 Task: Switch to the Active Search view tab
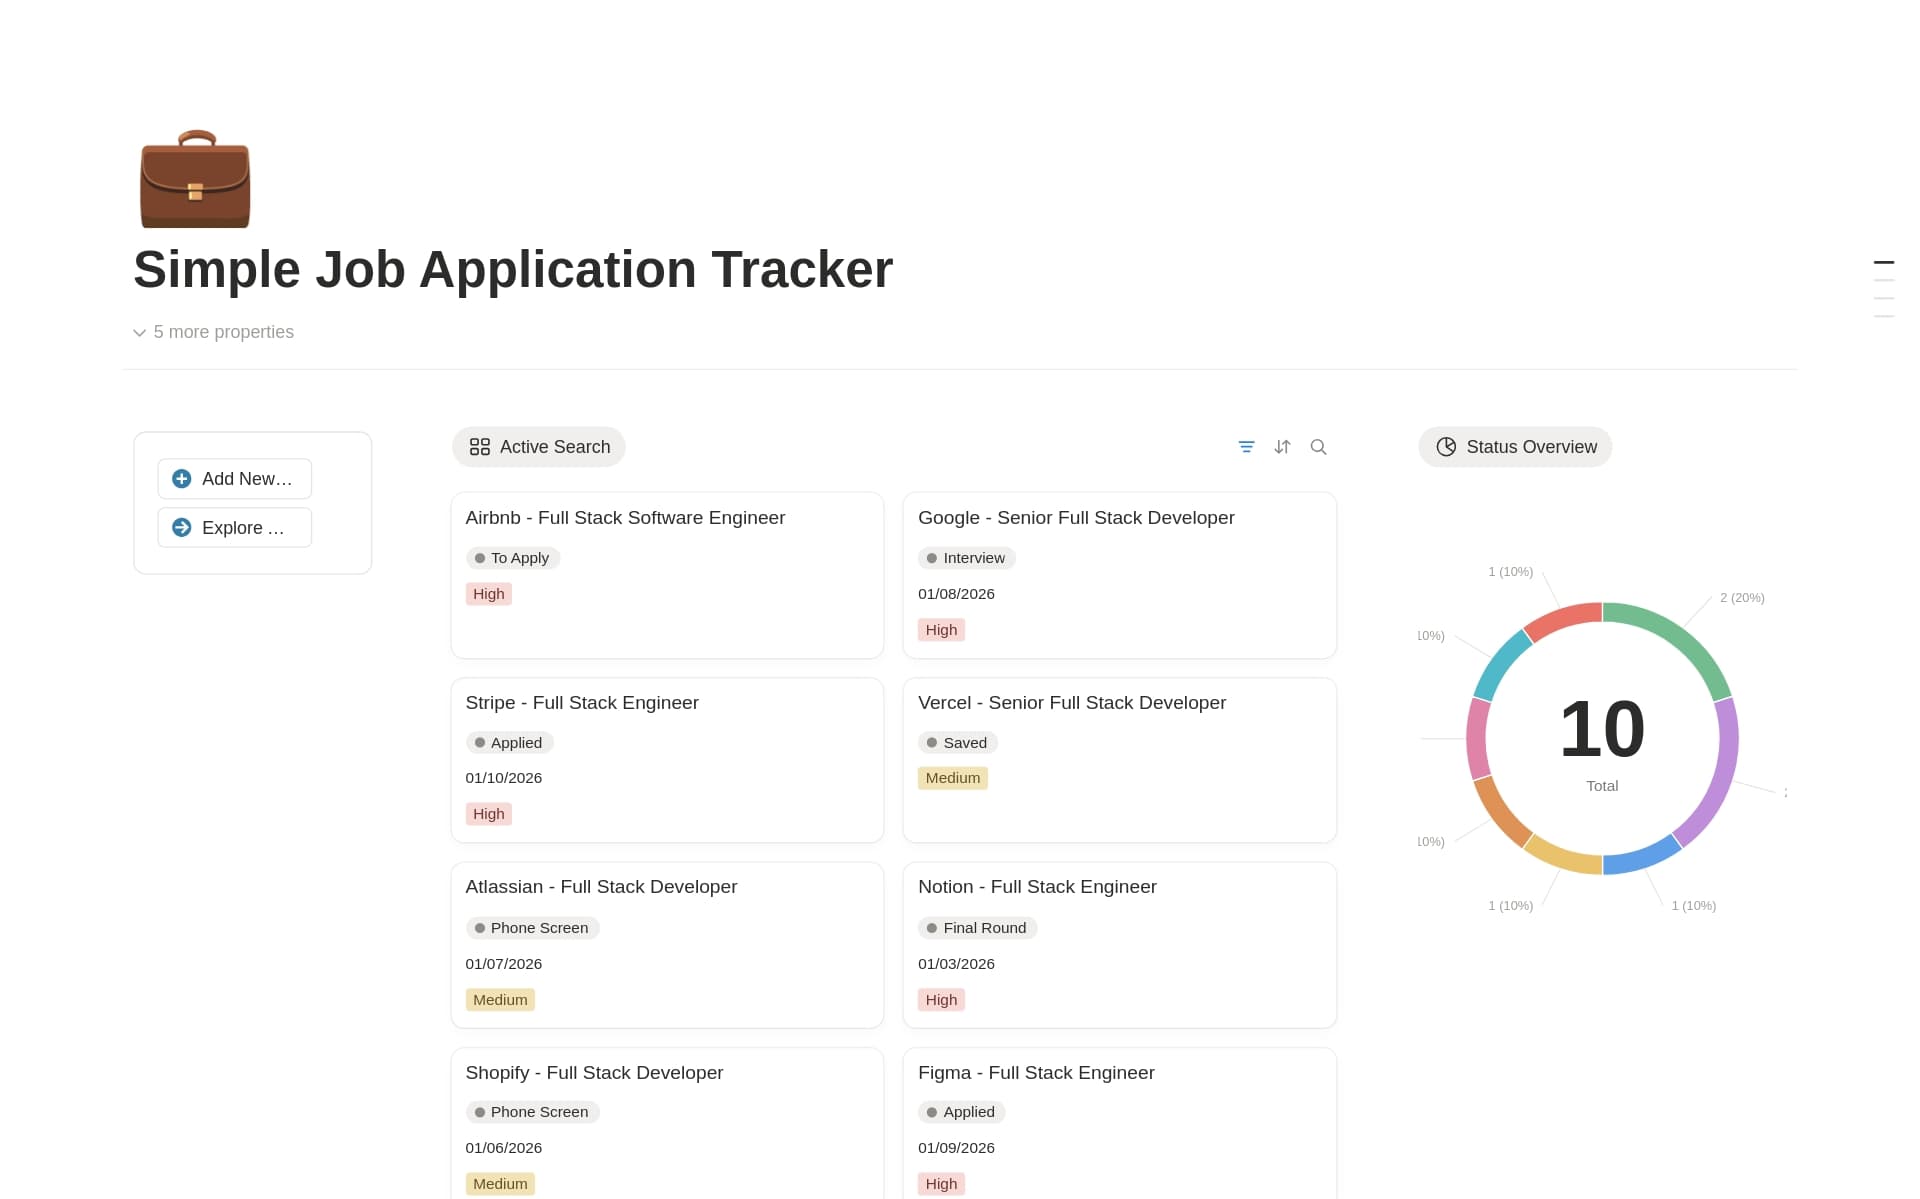tap(539, 447)
